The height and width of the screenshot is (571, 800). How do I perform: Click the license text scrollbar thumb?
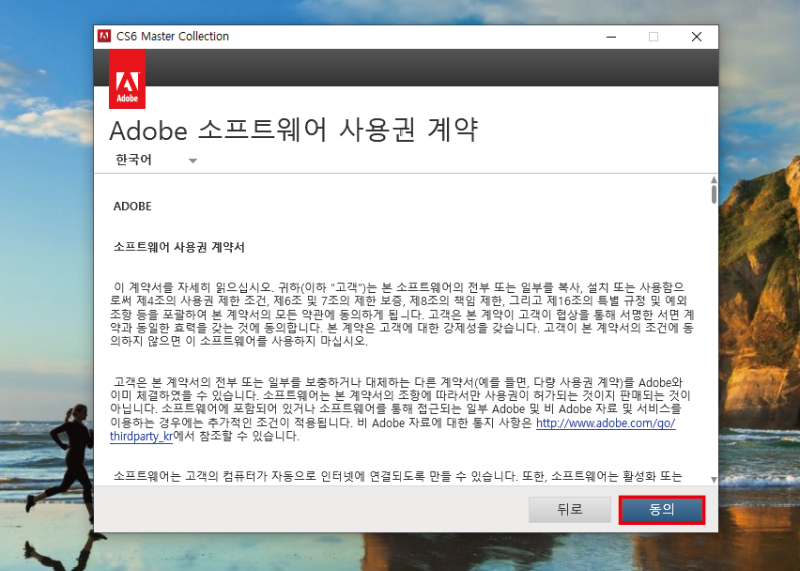pos(713,194)
